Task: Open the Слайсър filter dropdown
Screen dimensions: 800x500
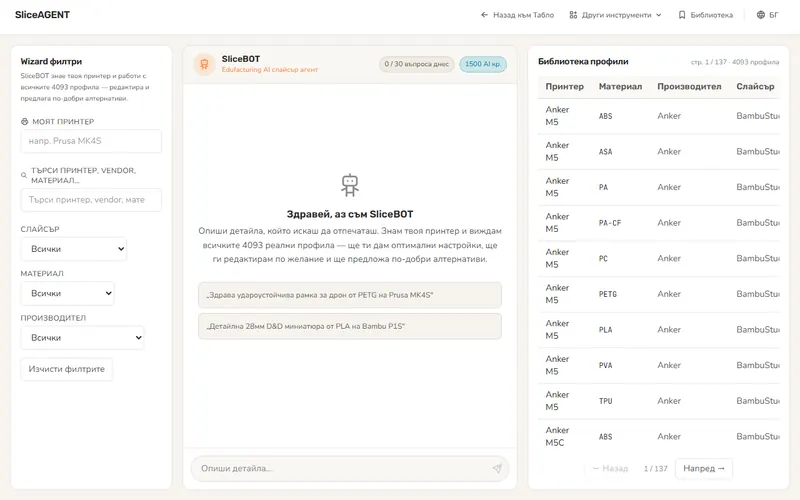Action: 73,249
